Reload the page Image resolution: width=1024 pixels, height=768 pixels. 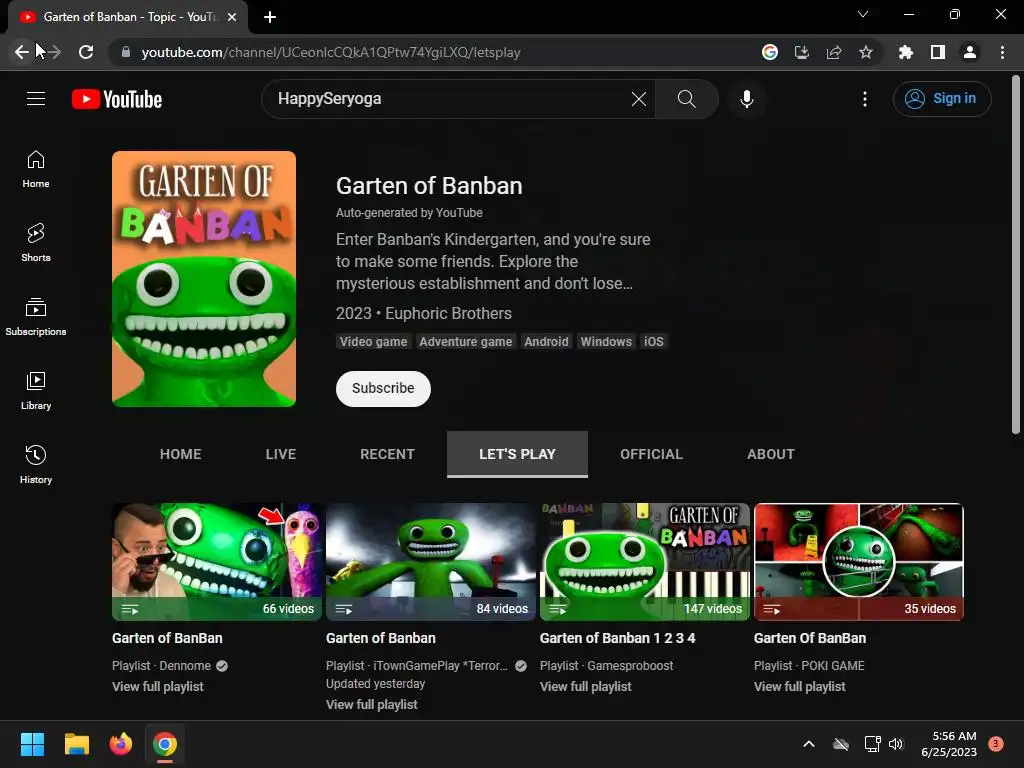tap(86, 52)
